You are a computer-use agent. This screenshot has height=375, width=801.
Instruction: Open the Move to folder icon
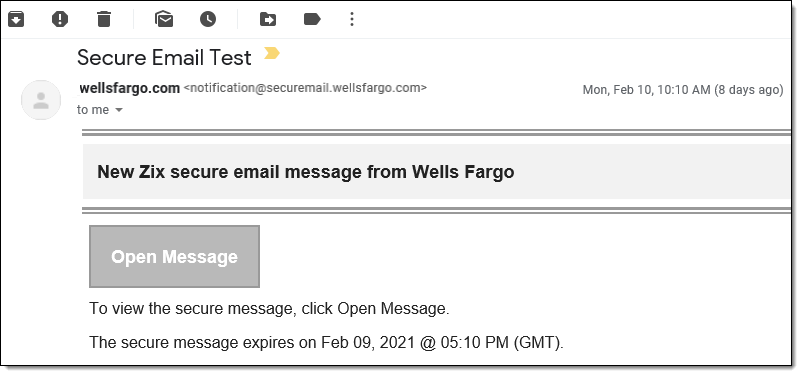(268, 19)
